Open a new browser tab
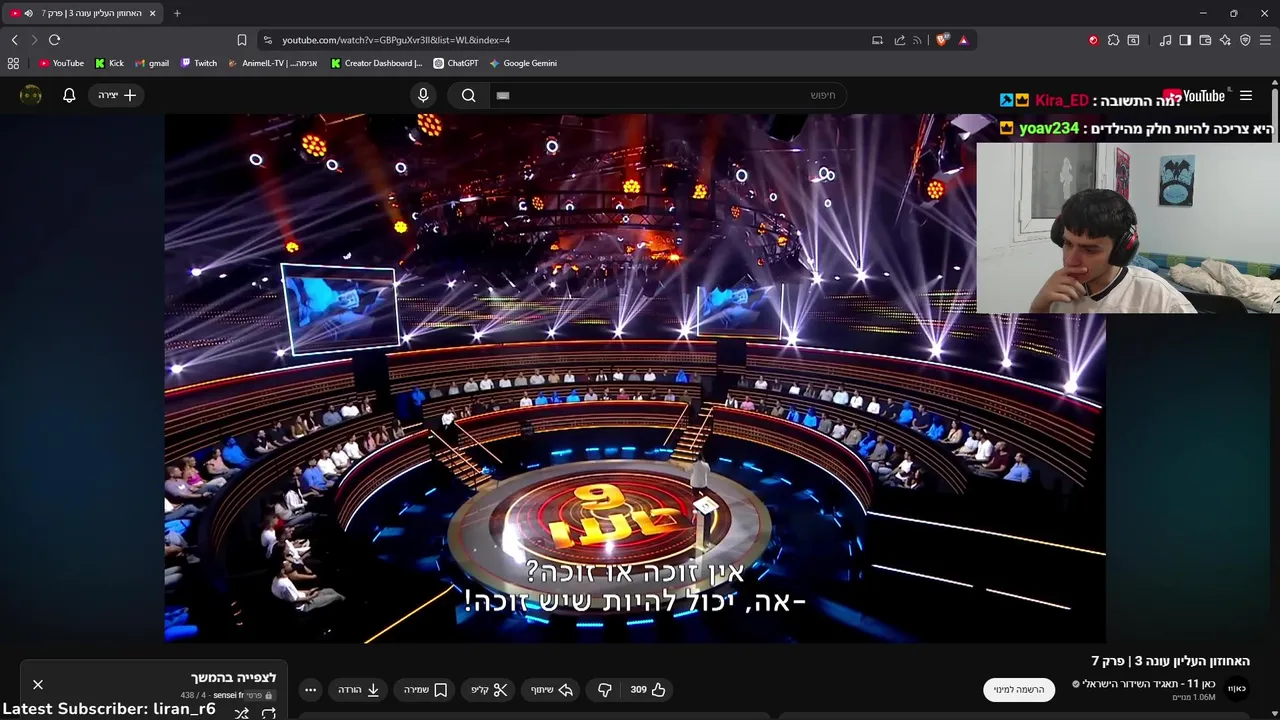Image resolution: width=1280 pixels, height=720 pixels. pyautogui.click(x=177, y=13)
